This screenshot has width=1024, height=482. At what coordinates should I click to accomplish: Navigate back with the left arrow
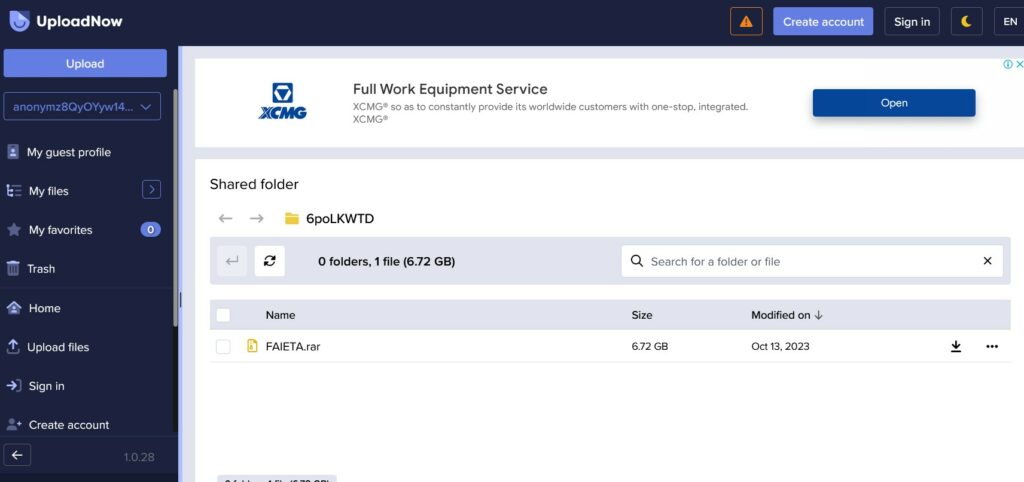(x=225, y=219)
